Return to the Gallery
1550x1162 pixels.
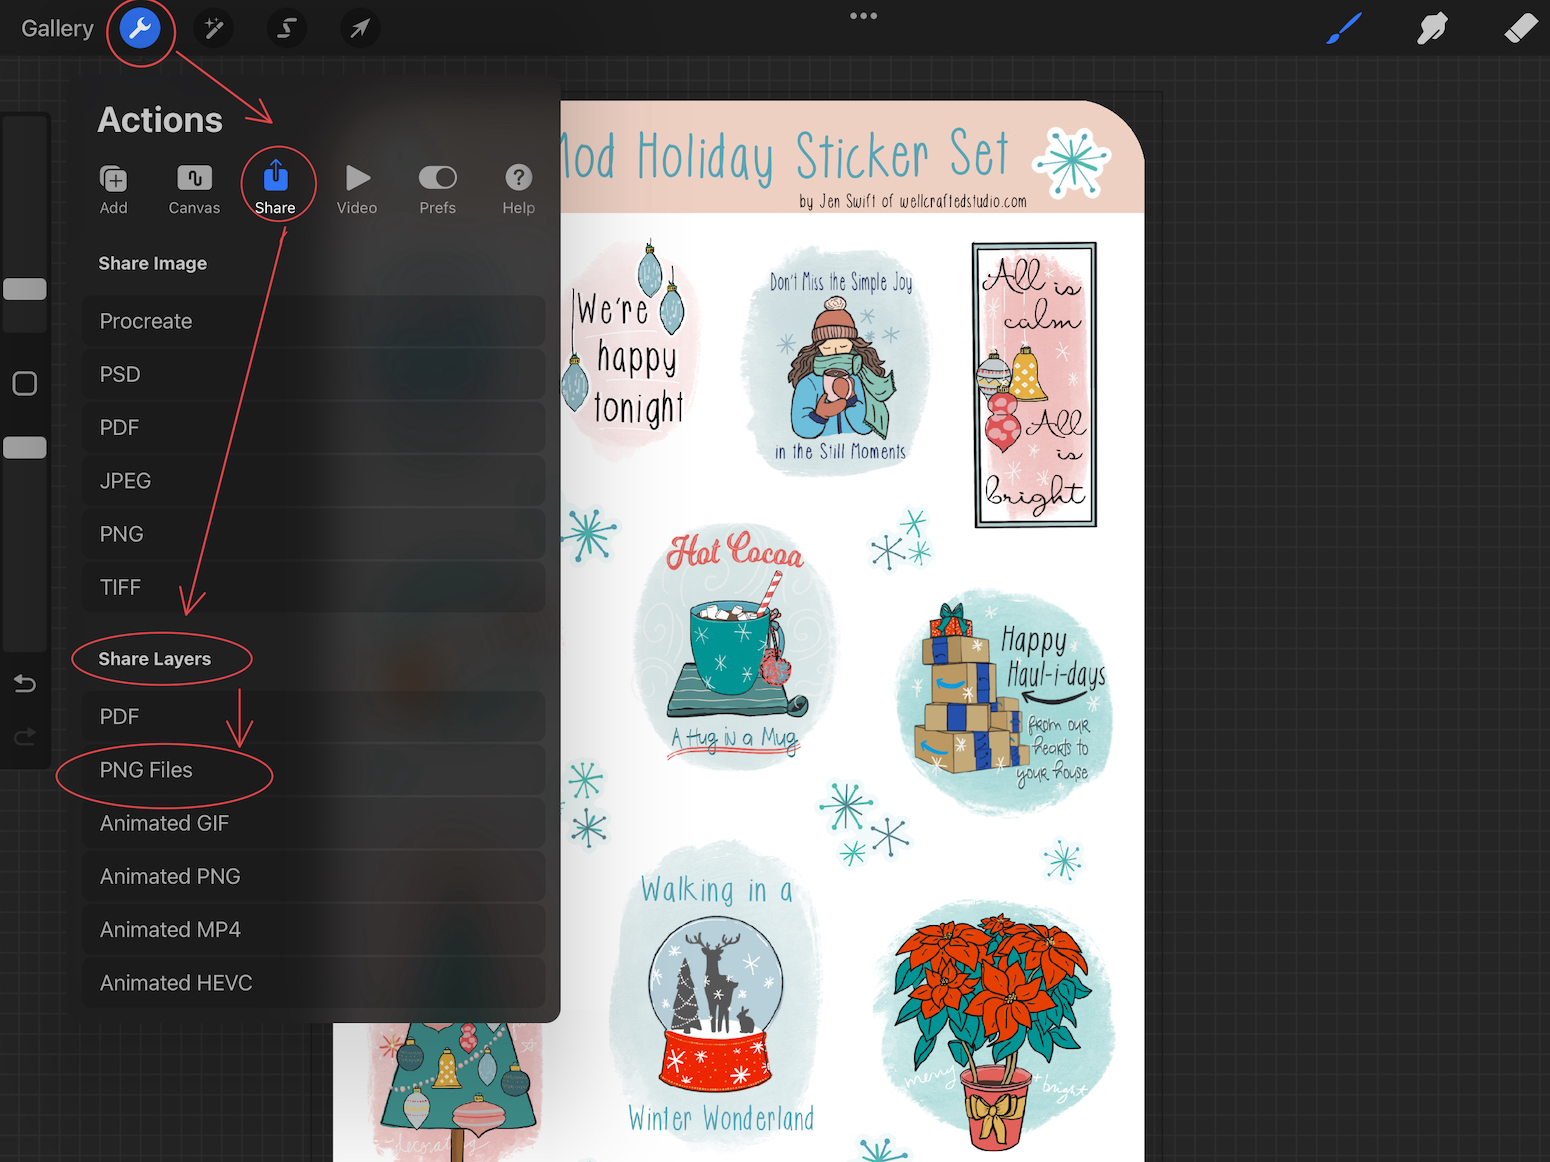(x=56, y=28)
